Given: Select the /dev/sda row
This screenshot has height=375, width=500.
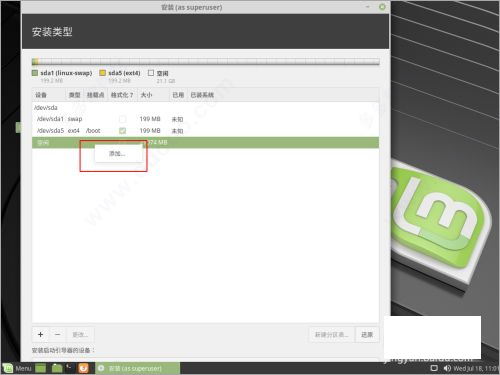Looking at the screenshot, I should coord(205,107).
